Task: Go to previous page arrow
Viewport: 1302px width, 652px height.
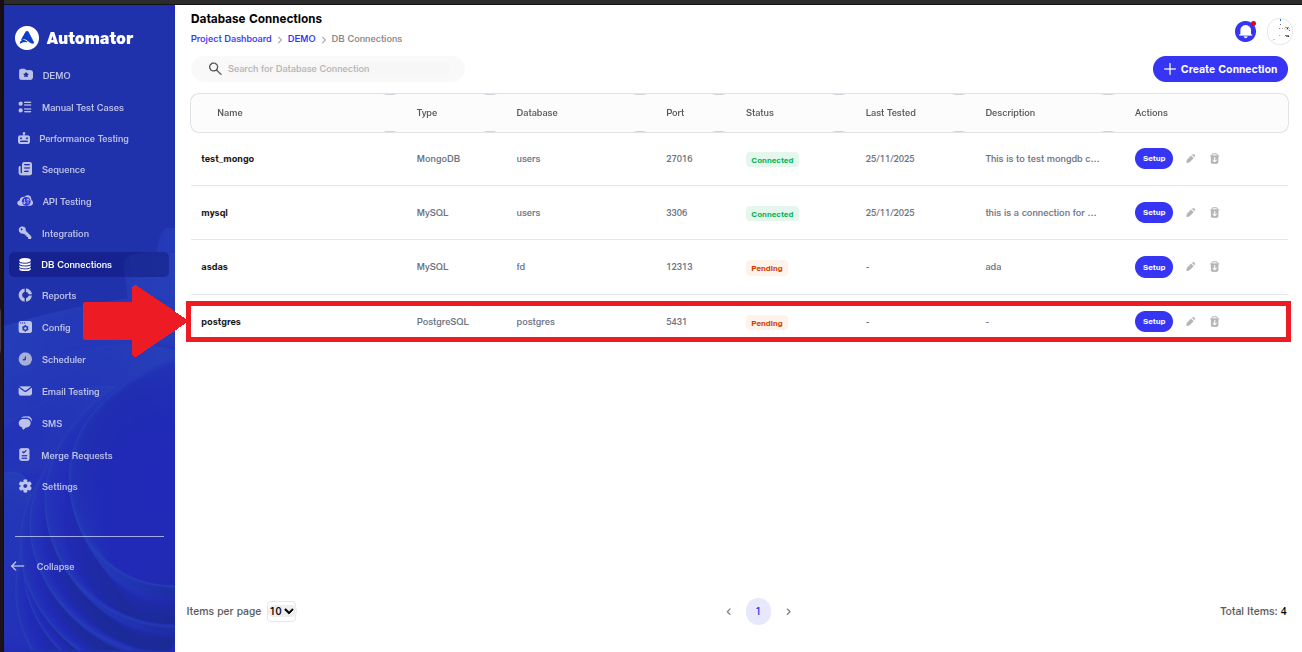Action: coord(728,611)
